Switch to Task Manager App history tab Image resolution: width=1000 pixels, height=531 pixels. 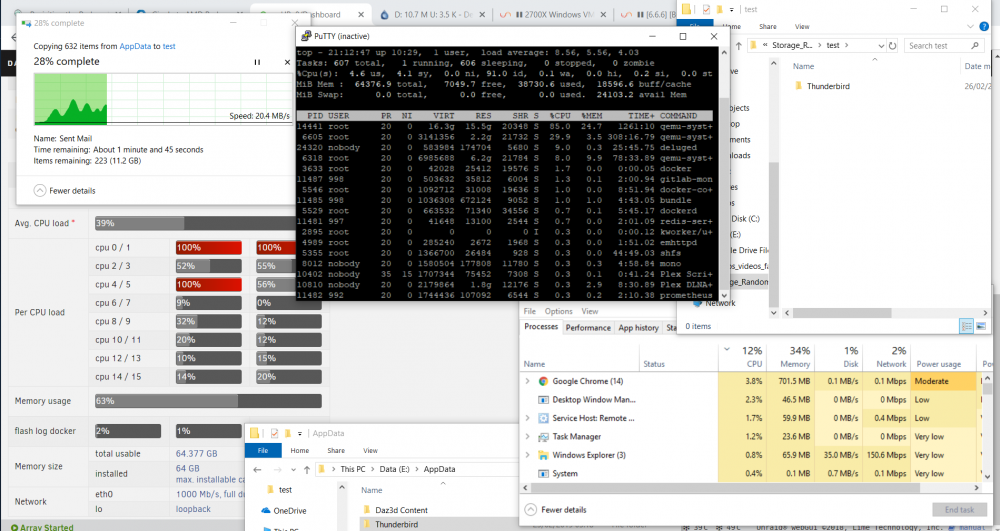(638, 328)
